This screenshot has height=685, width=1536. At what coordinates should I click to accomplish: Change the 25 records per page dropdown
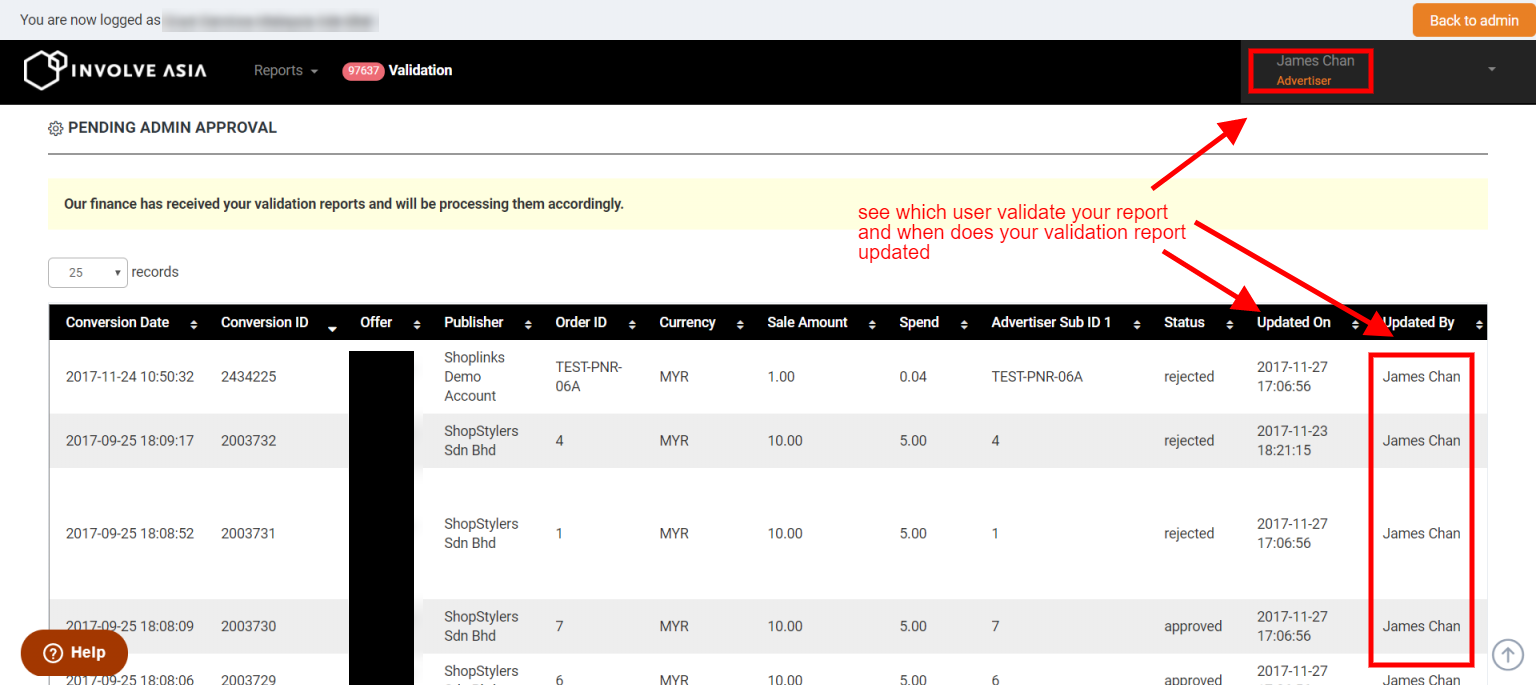point(88,272)
